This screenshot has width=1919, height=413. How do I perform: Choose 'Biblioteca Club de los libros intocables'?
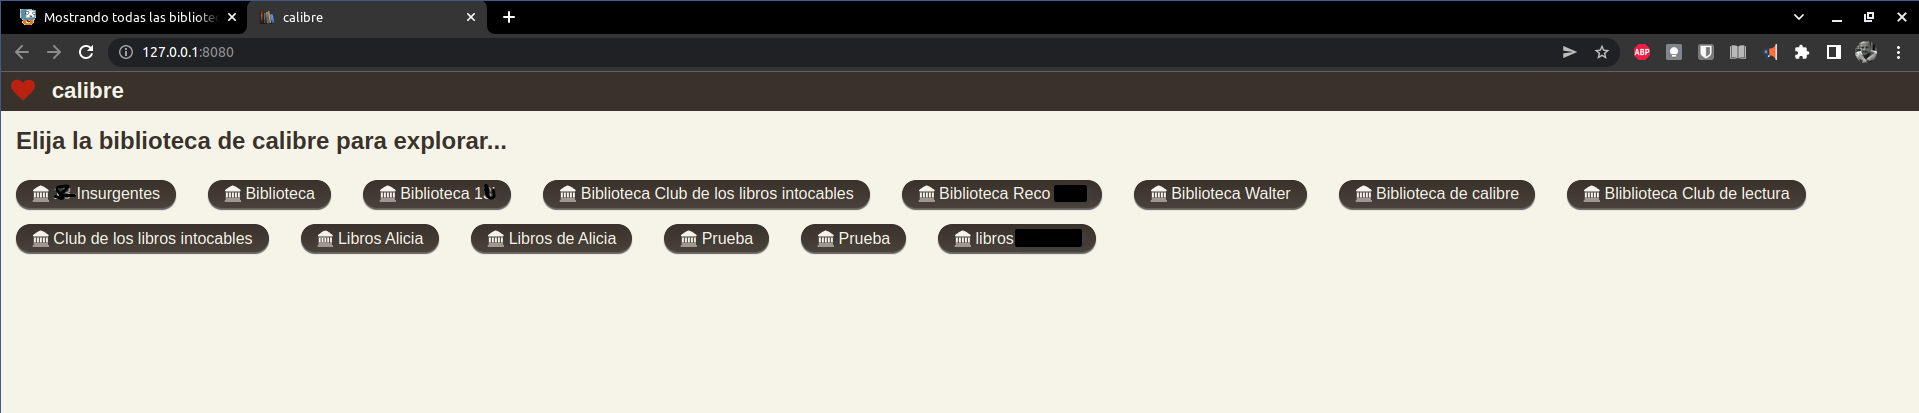(706, 194)
